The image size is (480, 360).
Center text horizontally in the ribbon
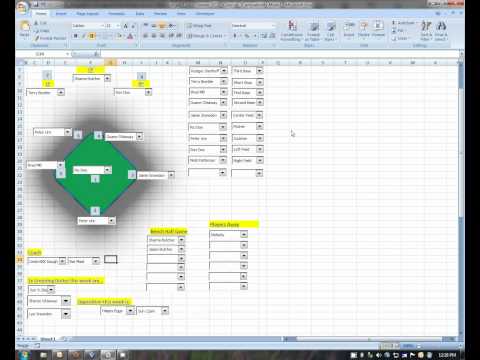[x=154, y=36]
